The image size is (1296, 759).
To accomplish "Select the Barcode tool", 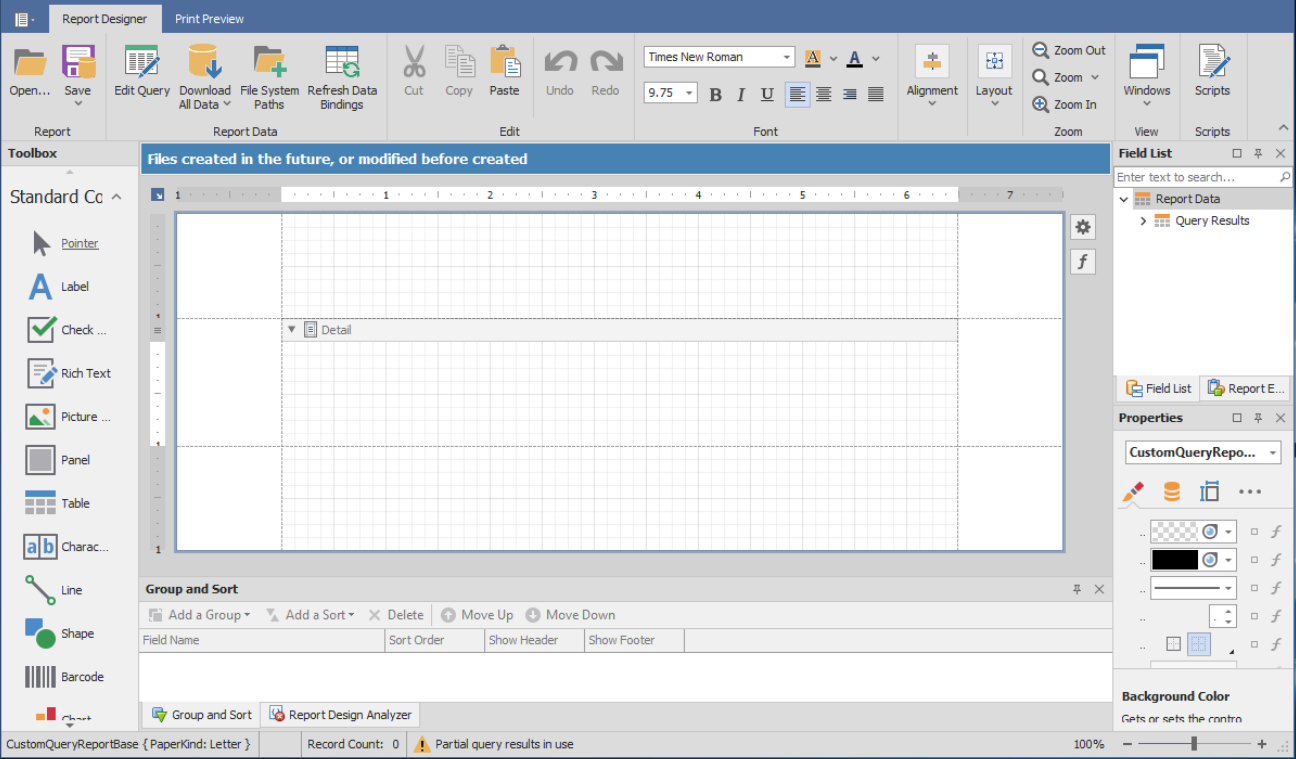I will coord(62,676).
